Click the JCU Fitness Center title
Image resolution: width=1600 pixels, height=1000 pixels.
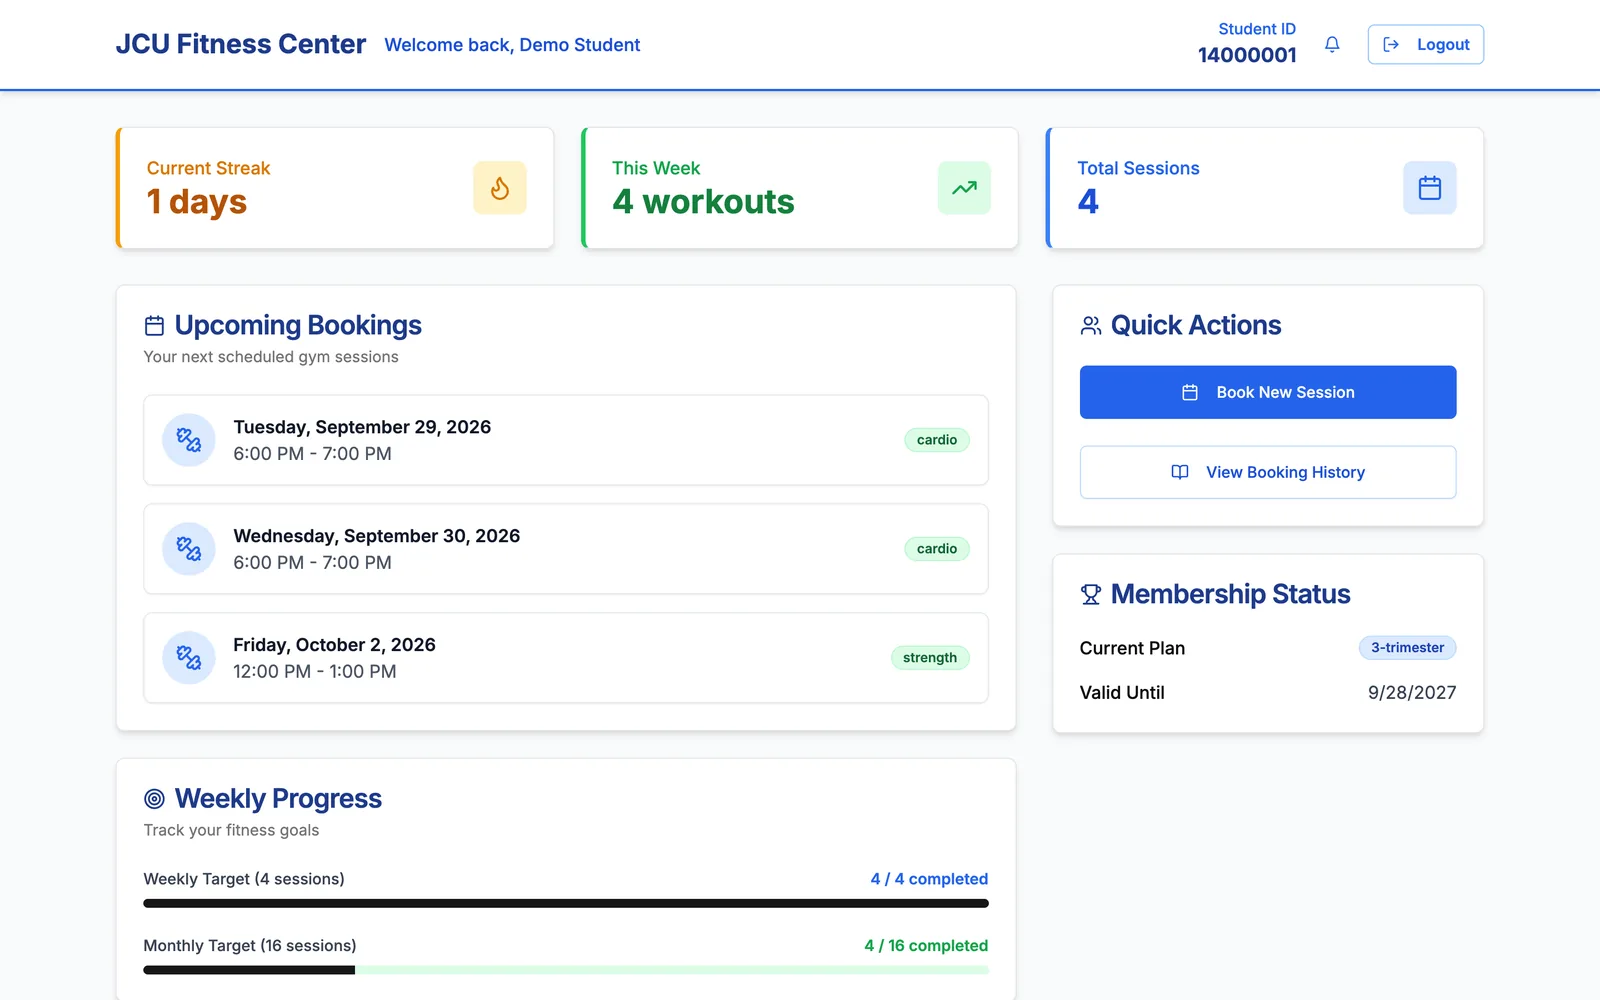point(241,44)
